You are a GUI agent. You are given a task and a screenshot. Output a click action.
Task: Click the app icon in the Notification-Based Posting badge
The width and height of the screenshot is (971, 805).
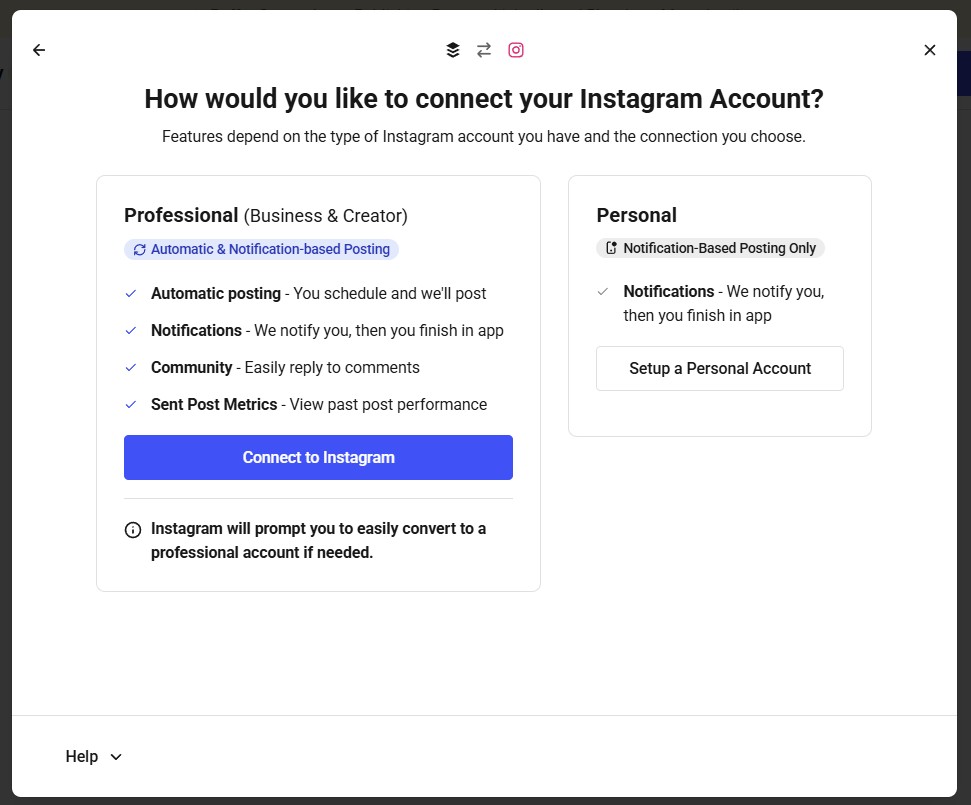click(x=611, y=247)
